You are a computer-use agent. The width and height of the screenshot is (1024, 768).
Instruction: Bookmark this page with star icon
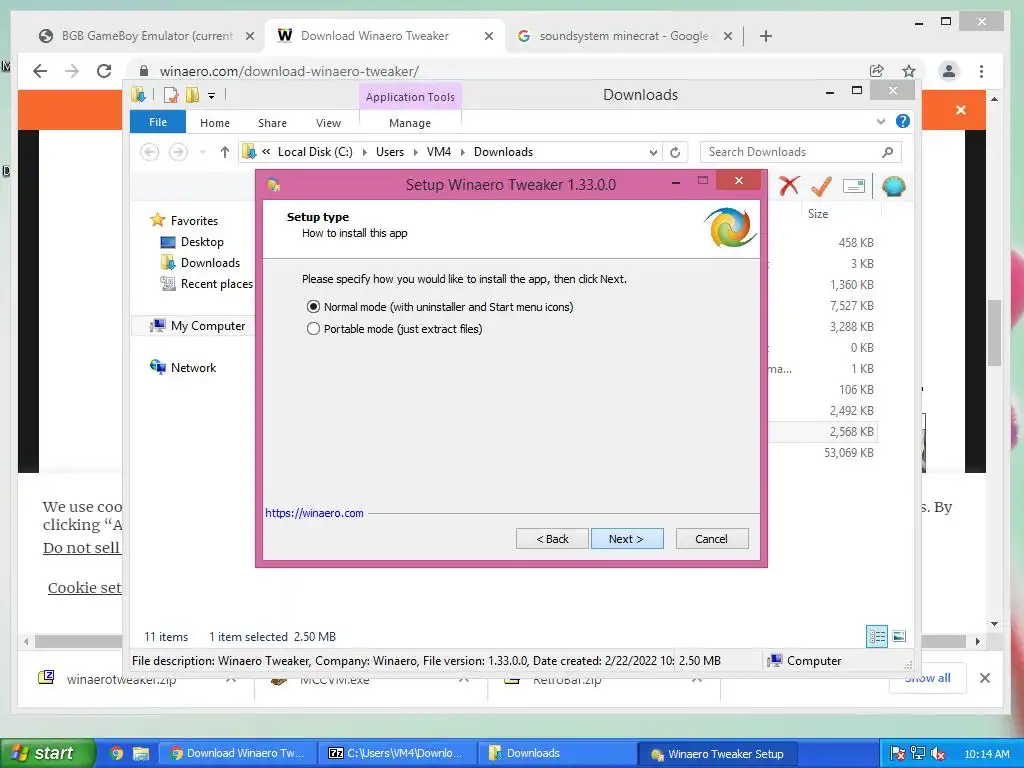[908, 71]
